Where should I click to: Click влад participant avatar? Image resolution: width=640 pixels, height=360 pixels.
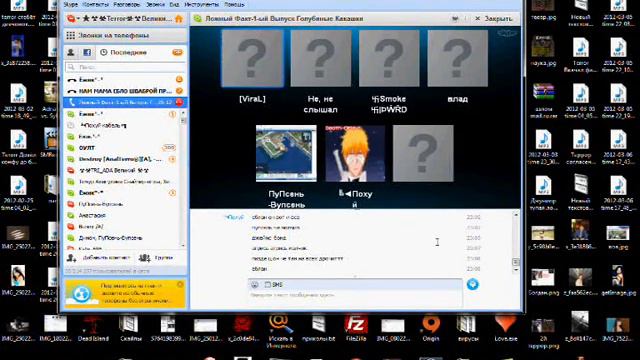458,58
